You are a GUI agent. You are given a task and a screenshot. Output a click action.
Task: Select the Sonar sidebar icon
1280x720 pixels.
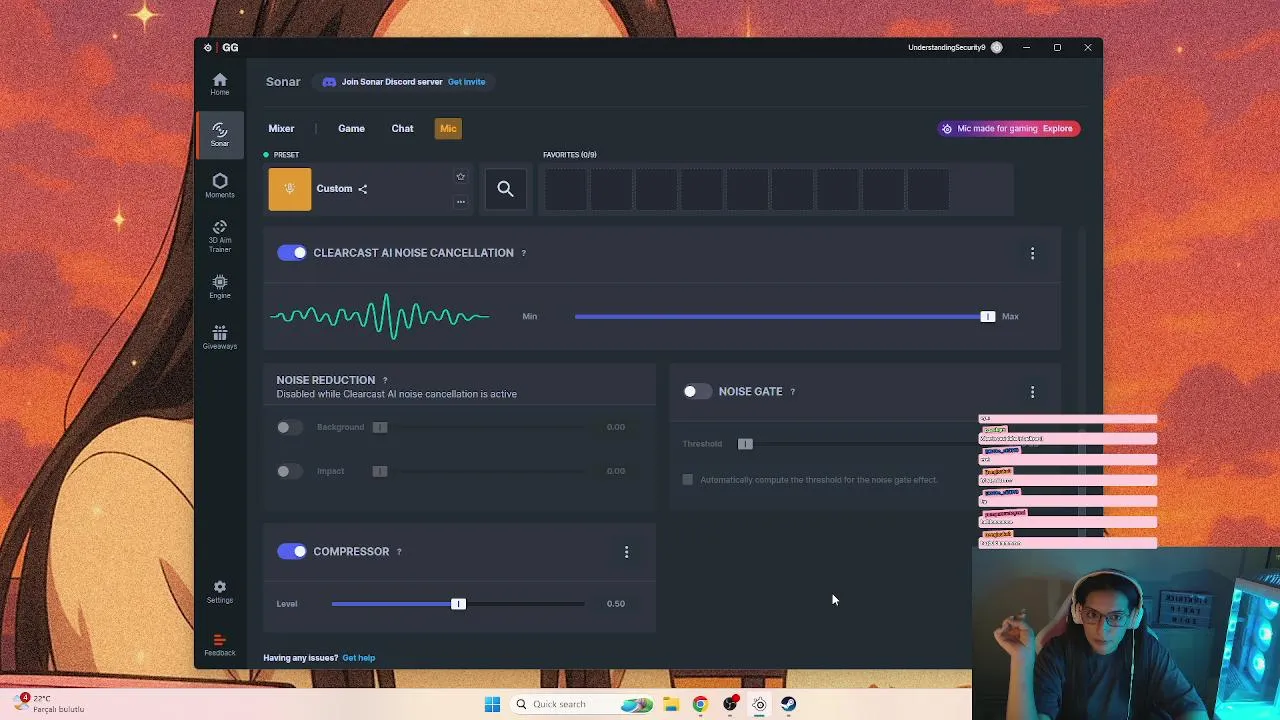pos(219,134)
